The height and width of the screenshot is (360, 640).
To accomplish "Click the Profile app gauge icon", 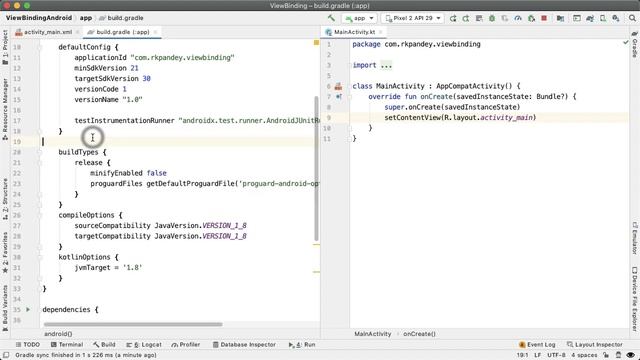I will coord(518,18).
